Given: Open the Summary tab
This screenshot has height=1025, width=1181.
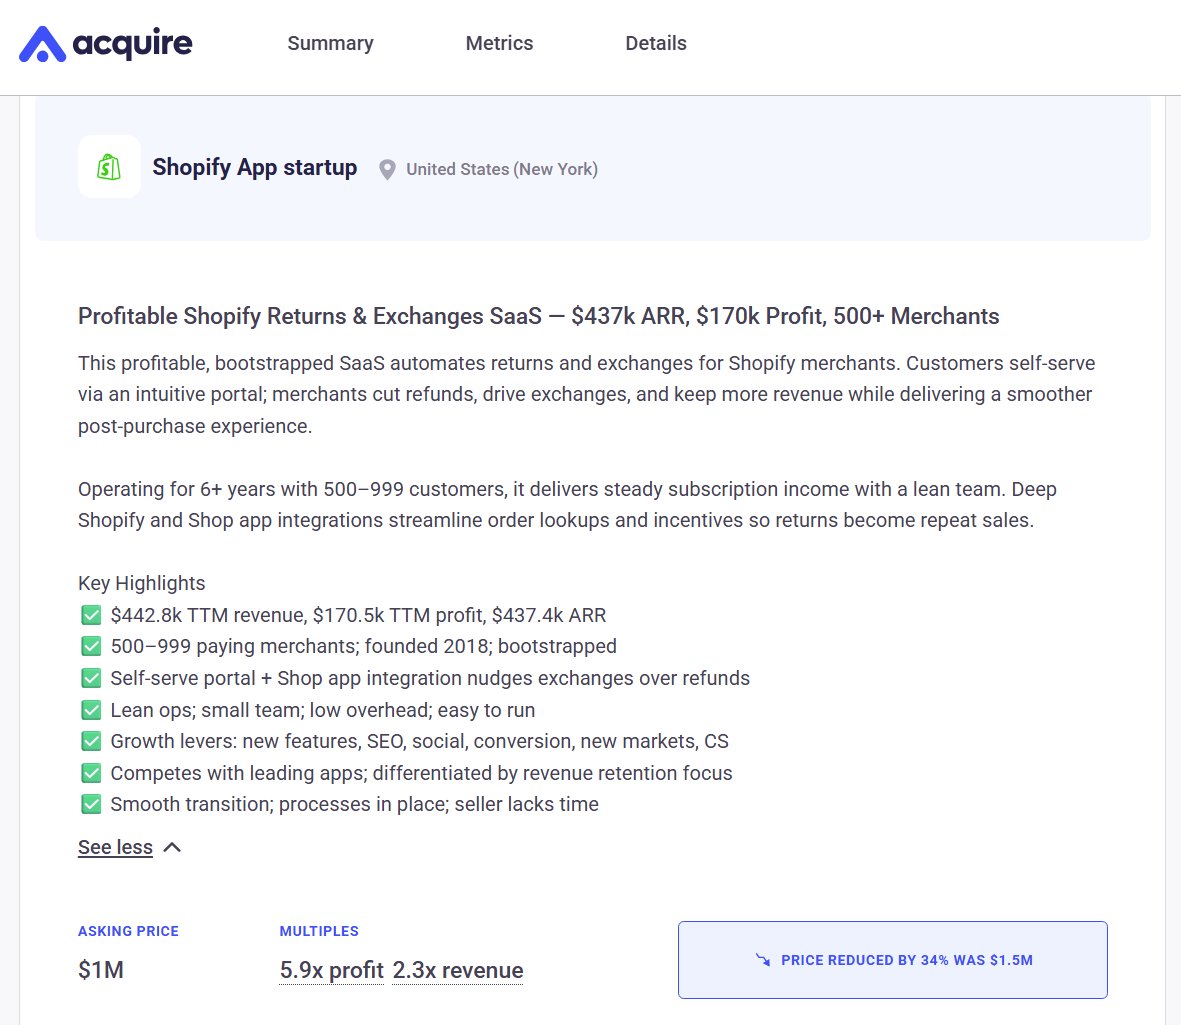Looking at the screenshot, I should pos(331,44).
